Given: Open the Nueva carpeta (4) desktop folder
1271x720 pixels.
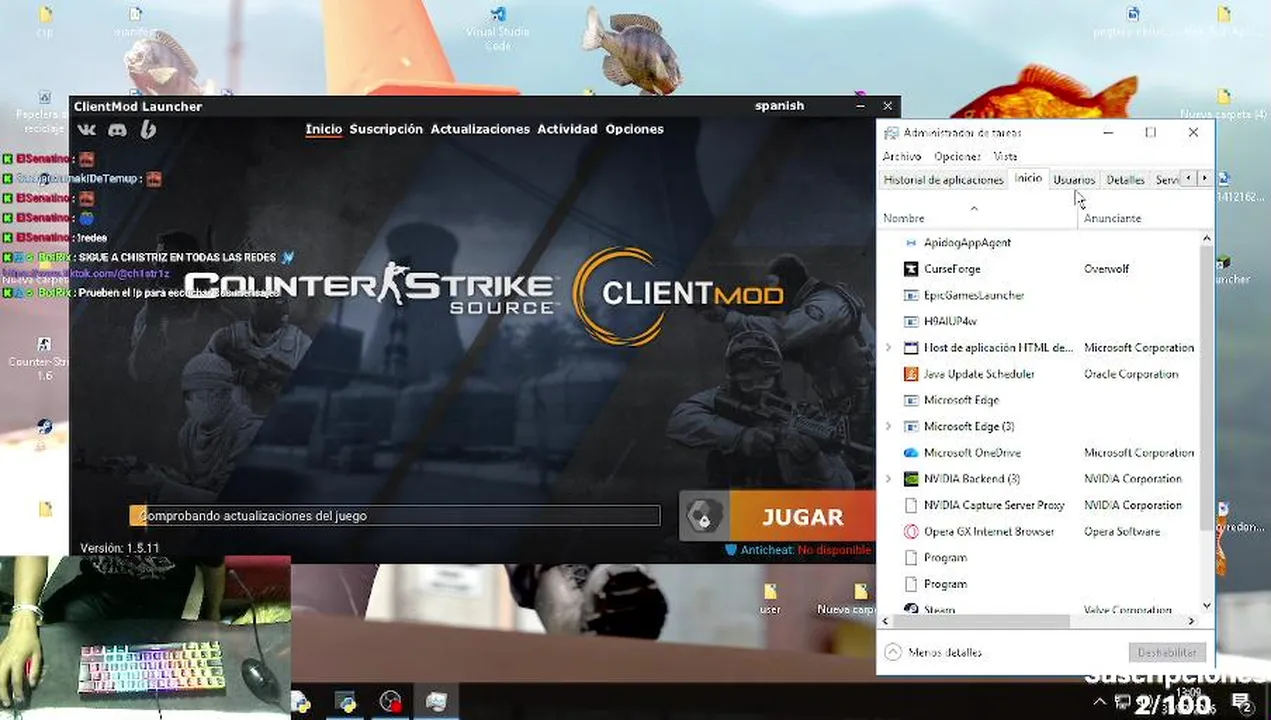Looking at the screenshot, I should coord(1223,105).
